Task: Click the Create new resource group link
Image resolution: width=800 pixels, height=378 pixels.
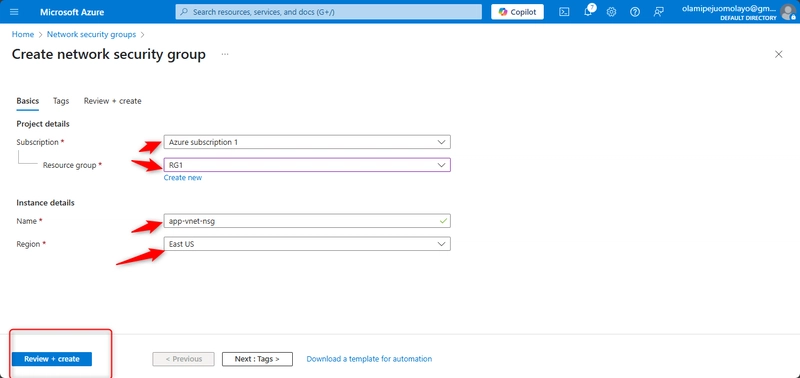Action: 183,178
